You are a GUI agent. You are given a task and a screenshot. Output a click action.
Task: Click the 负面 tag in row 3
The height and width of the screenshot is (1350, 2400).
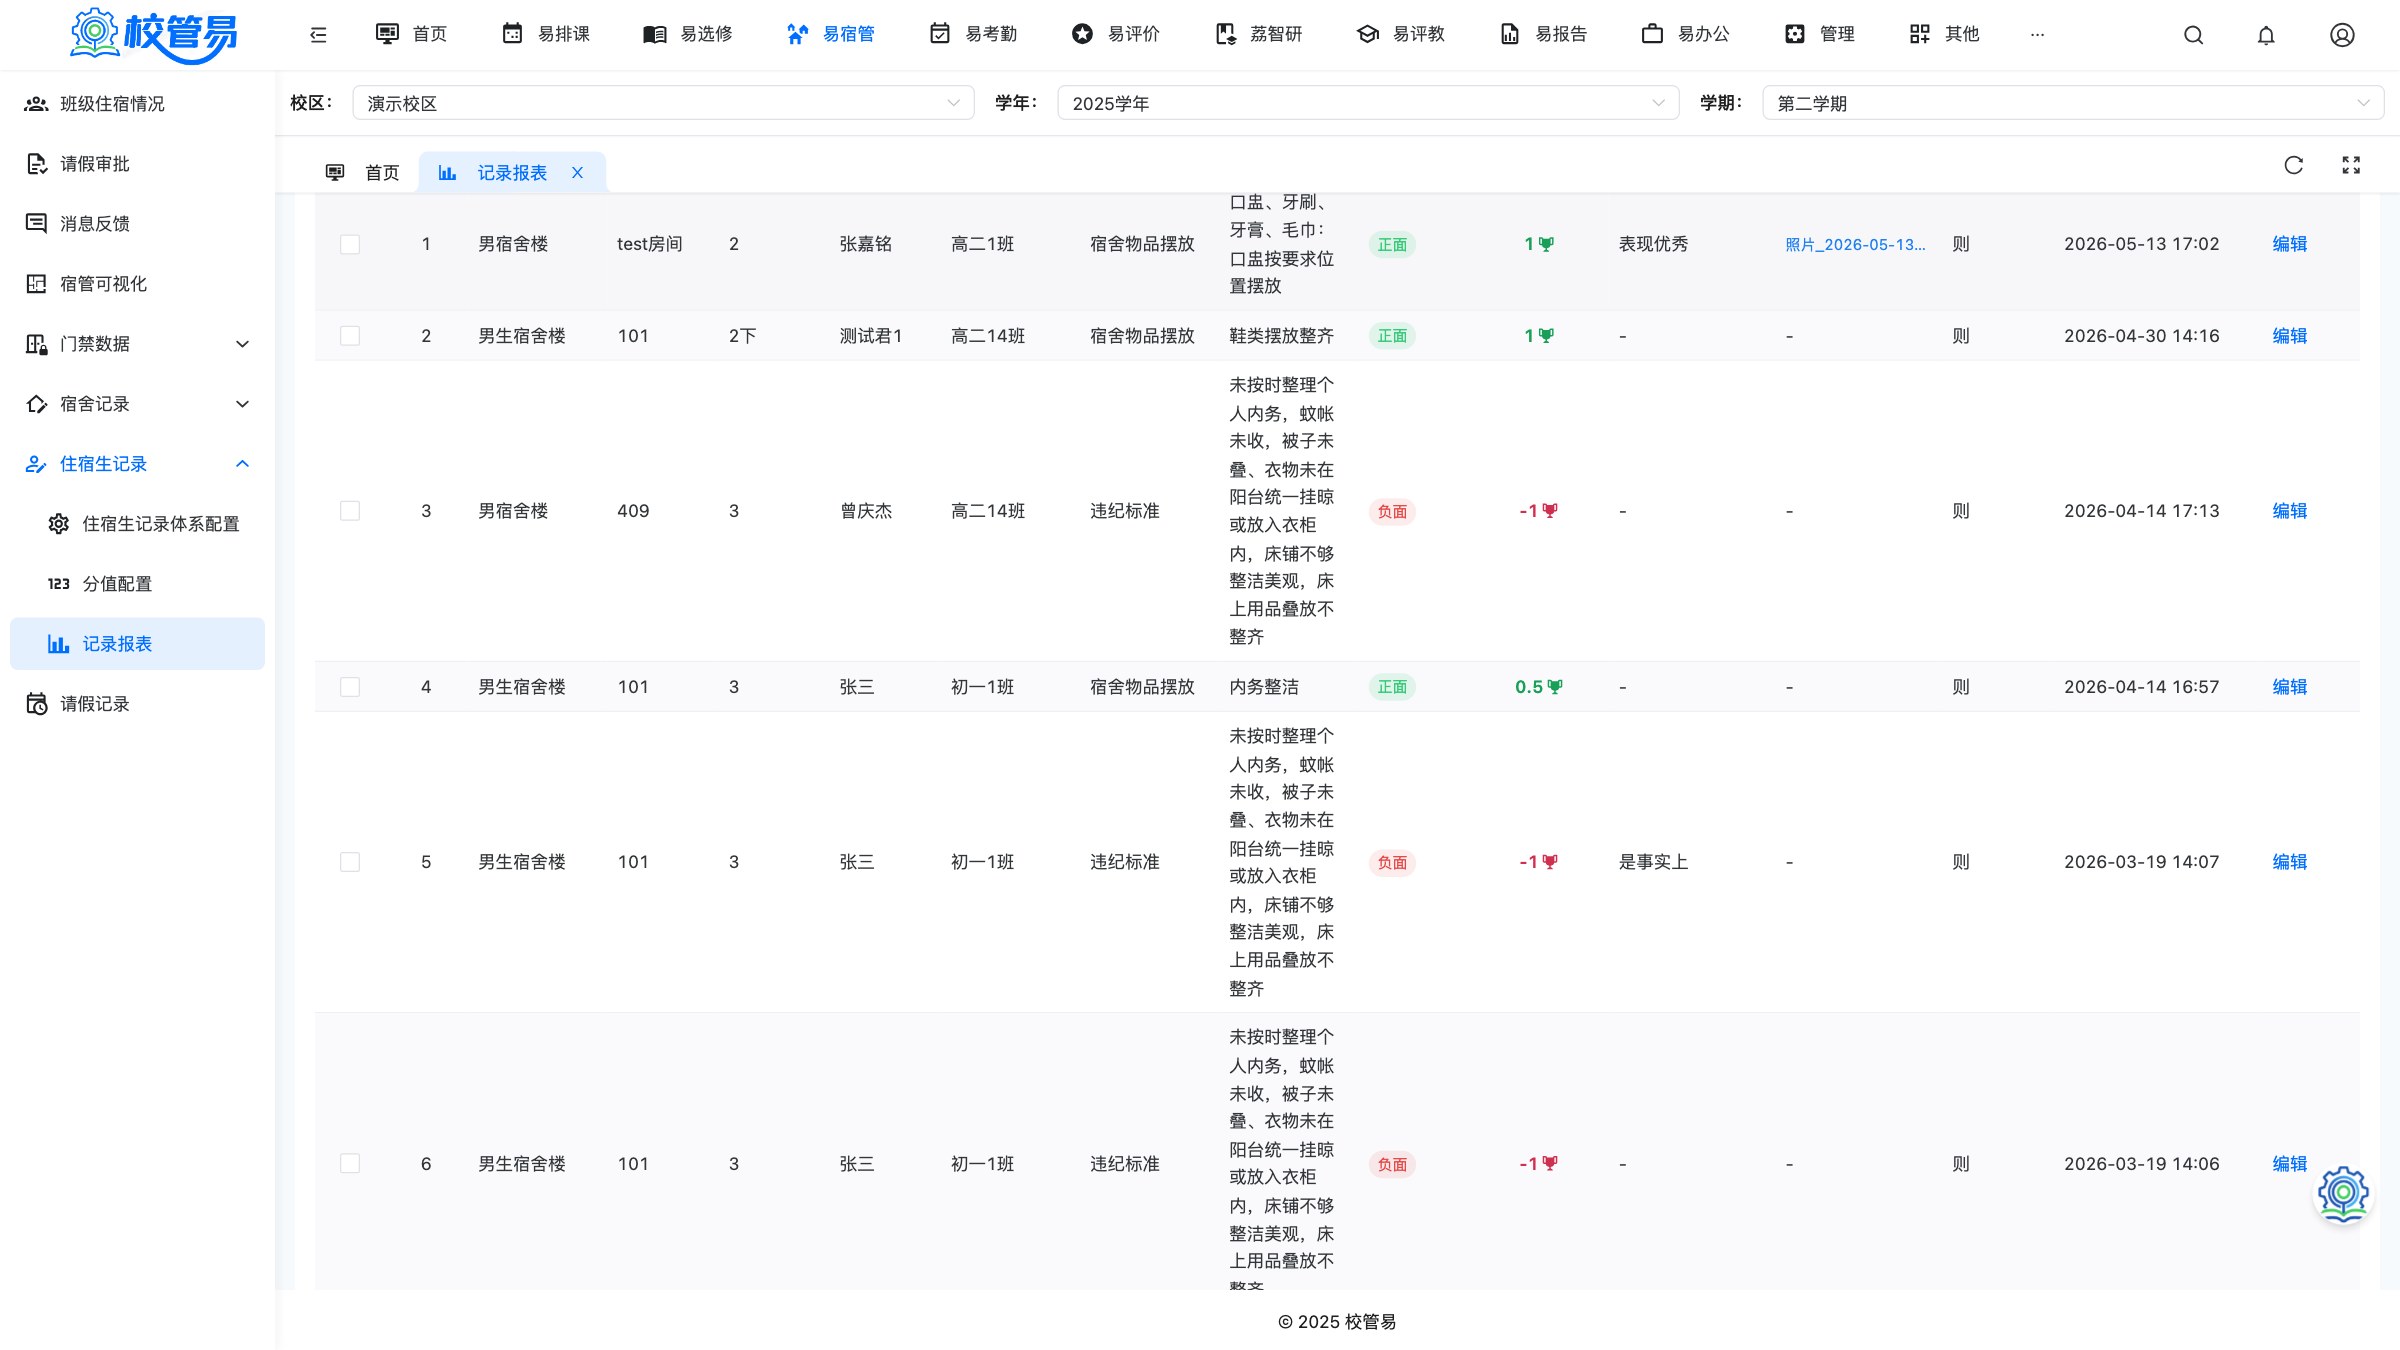(1392, 512)
